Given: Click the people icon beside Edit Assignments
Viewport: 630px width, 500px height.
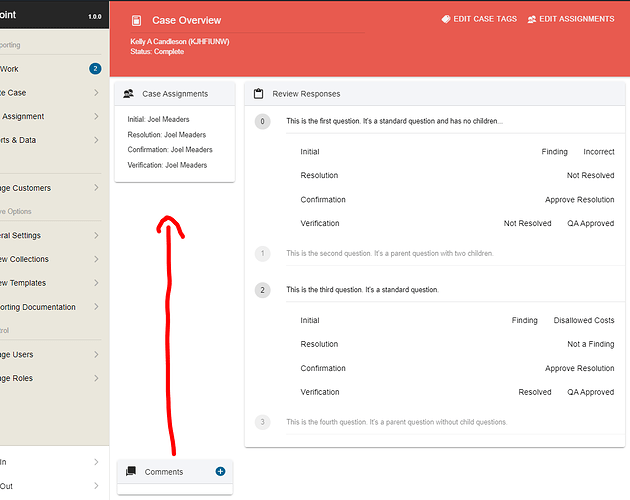Looking at the screenshot, I should coord(532,19).
